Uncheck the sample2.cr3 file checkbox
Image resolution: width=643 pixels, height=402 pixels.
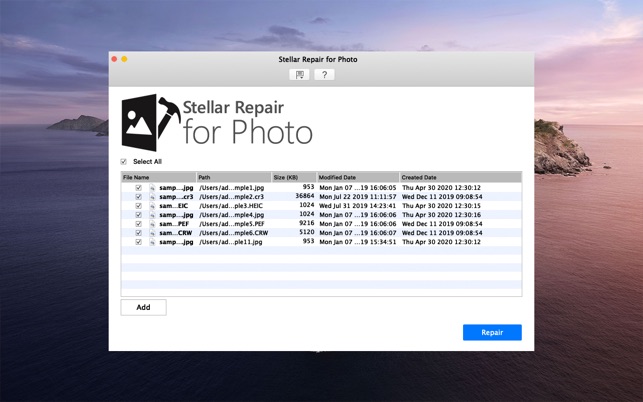coord(139,196)
